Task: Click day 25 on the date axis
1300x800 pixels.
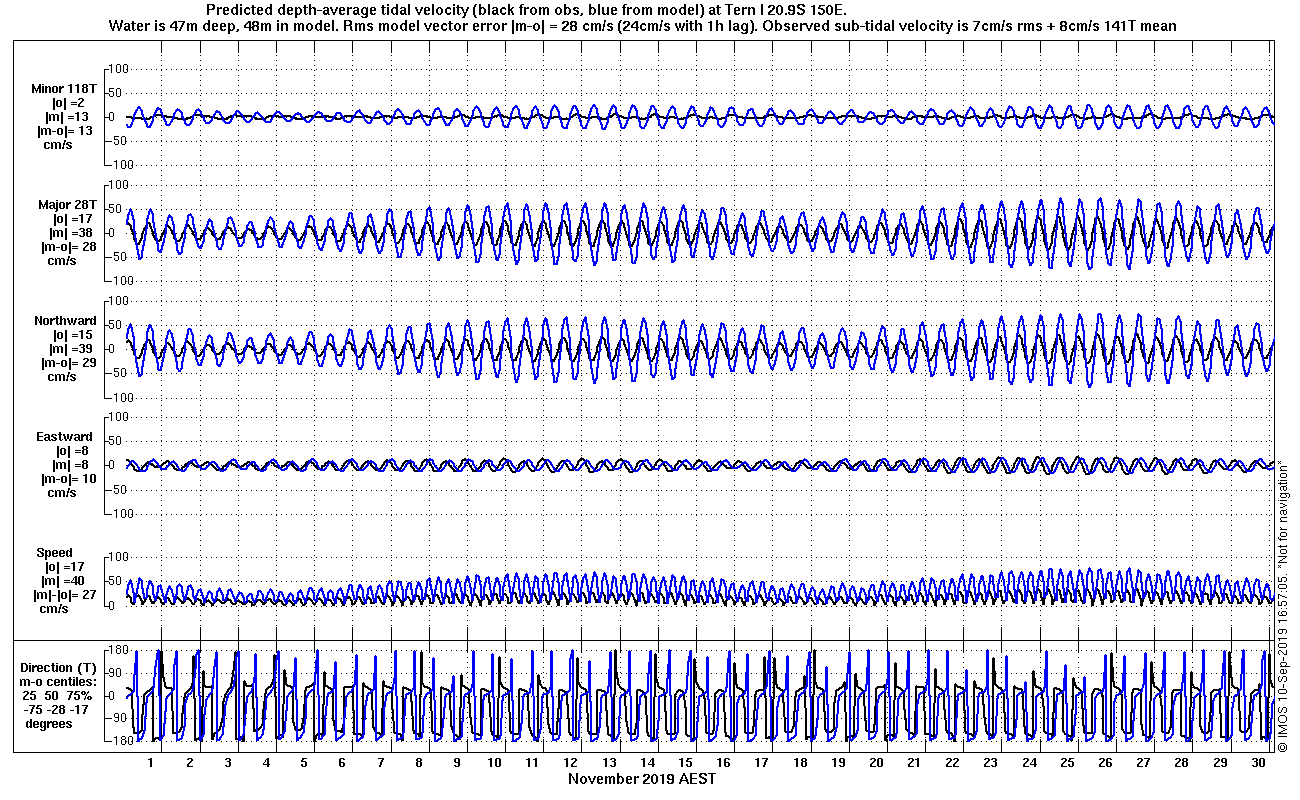Action: coord(1067,763)
